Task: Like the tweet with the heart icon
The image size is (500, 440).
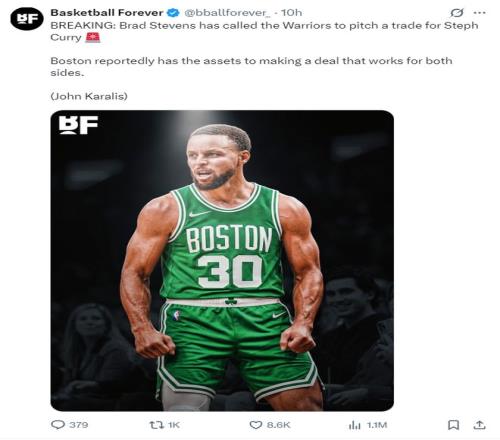Action: tap(256, 425)
